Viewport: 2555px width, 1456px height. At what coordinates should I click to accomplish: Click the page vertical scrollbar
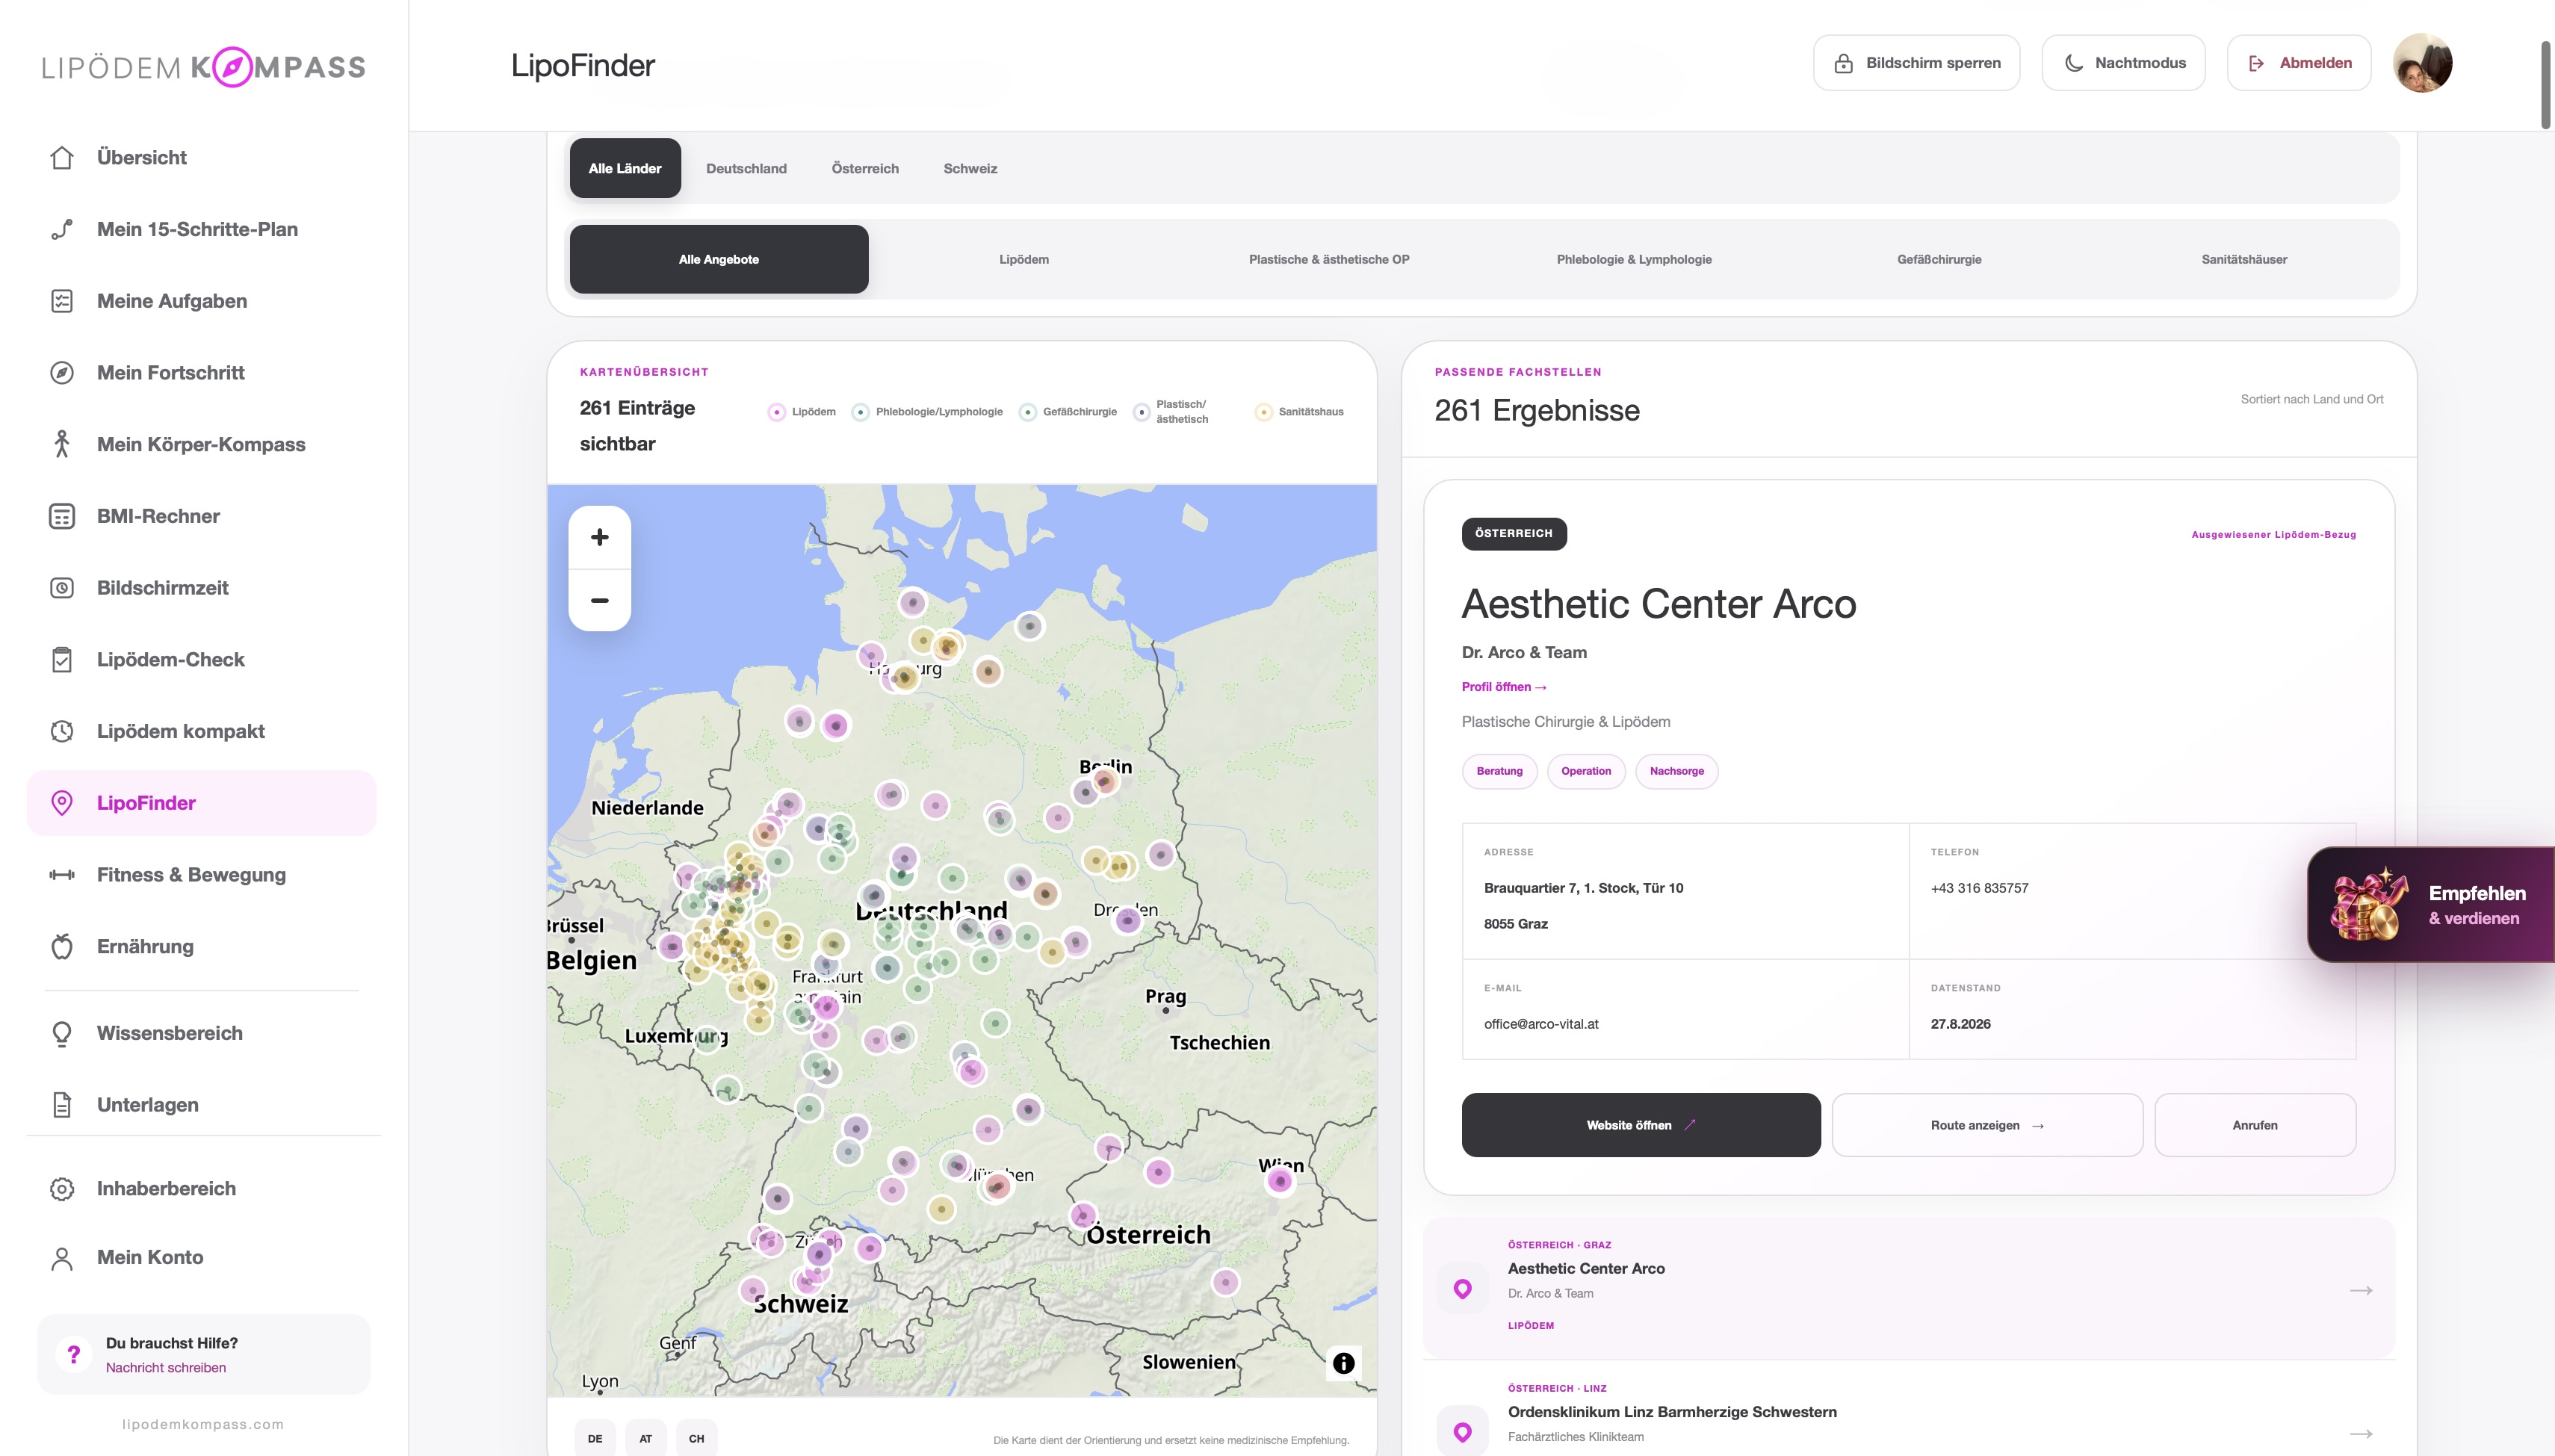click(2546, 85)
